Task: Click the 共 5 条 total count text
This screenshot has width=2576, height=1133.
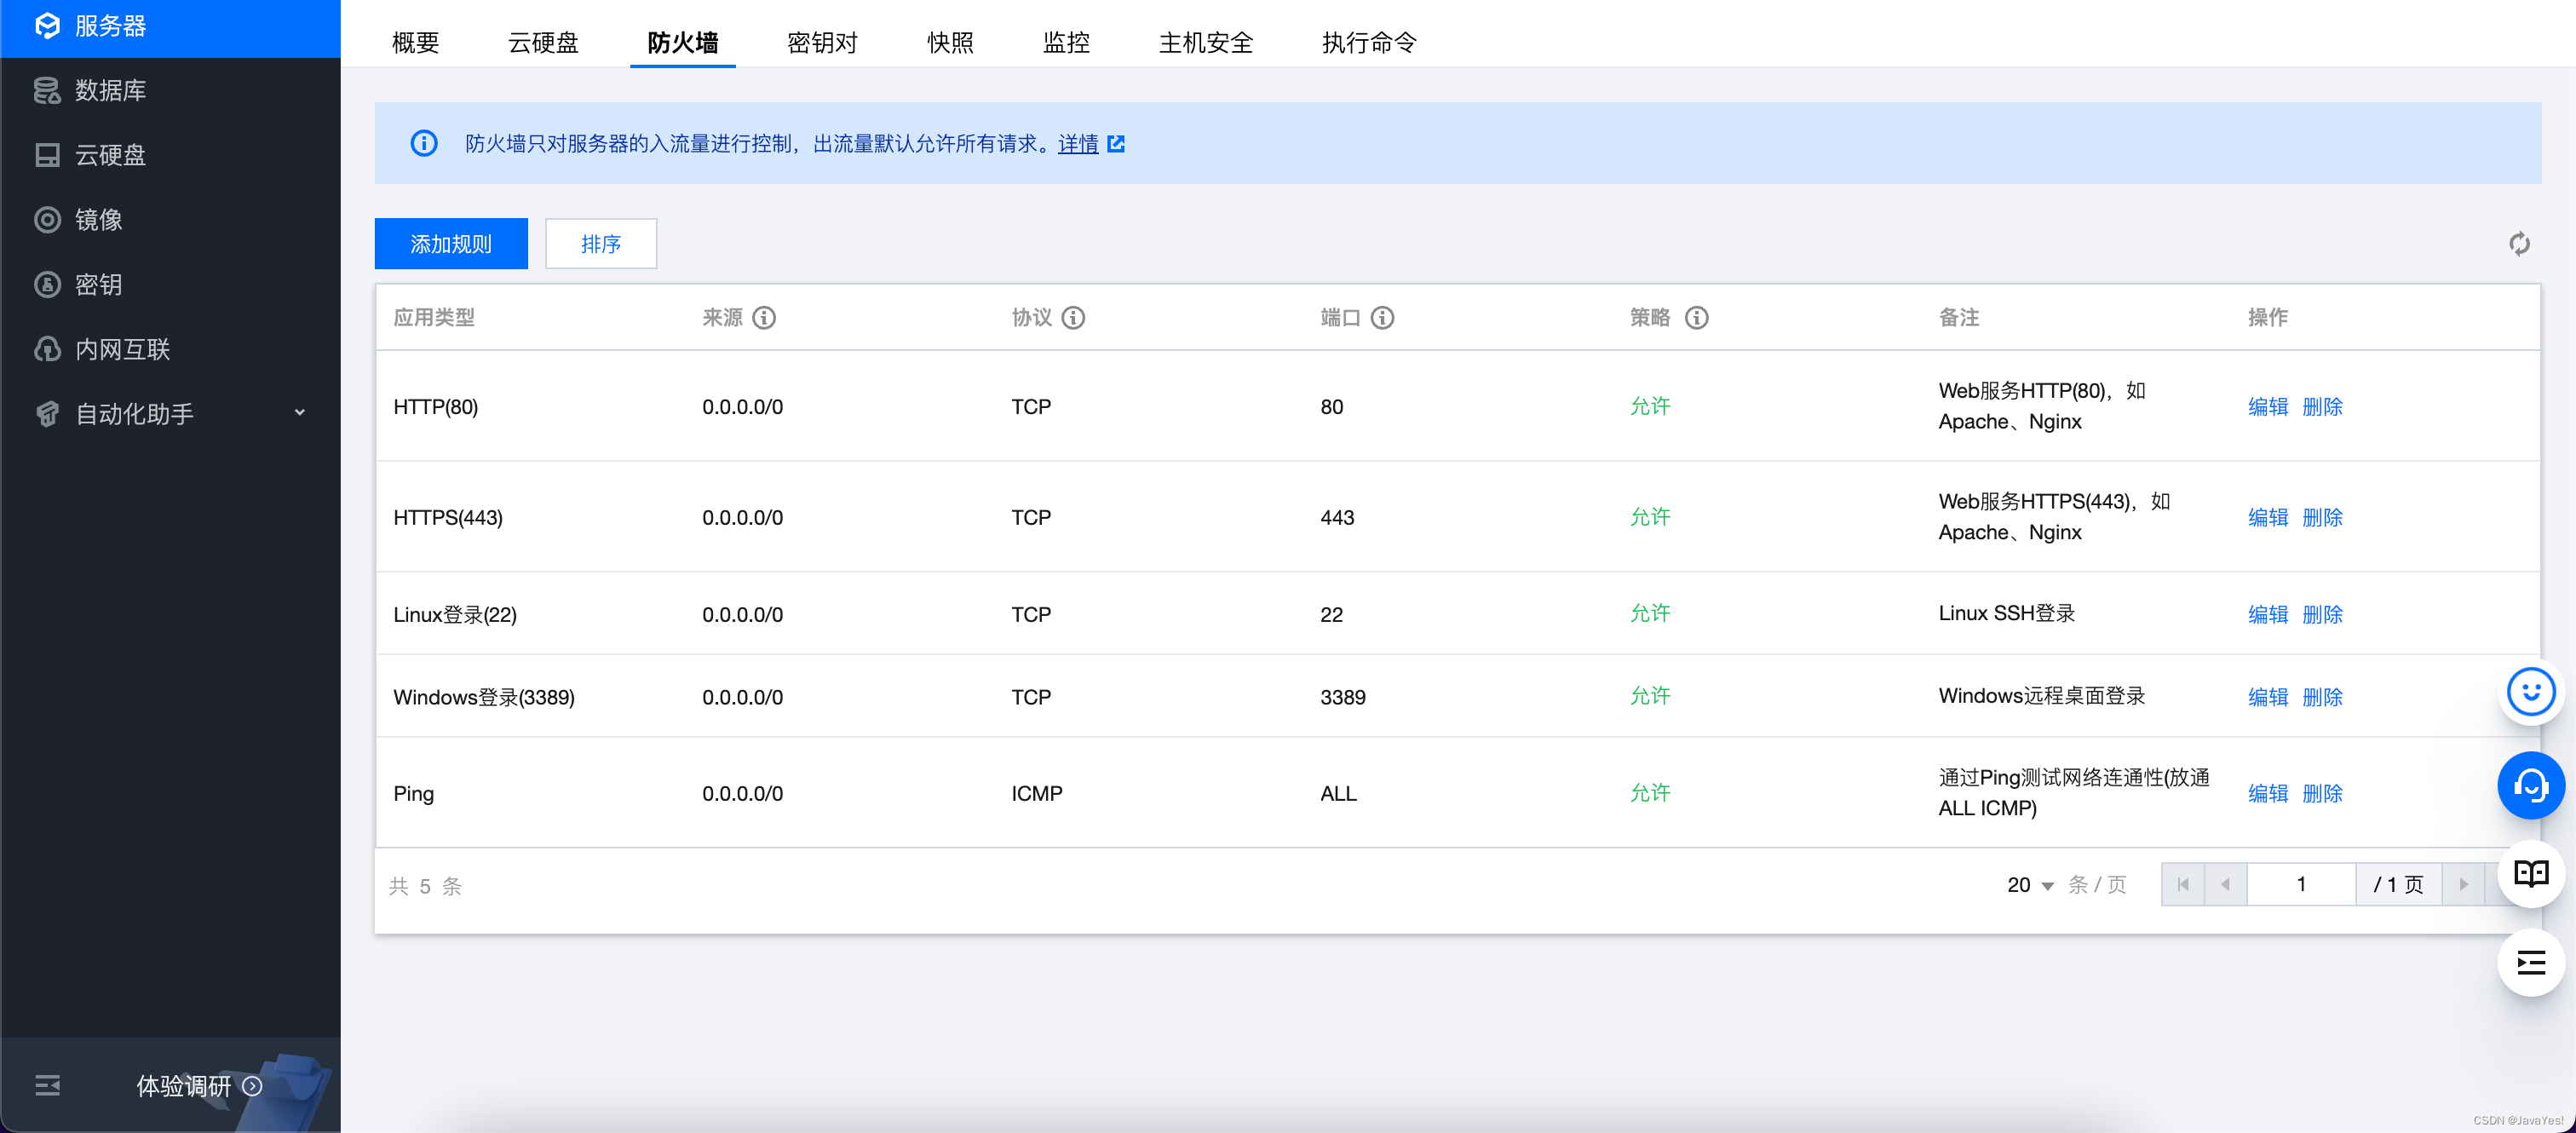Action: tap(425, 886)
